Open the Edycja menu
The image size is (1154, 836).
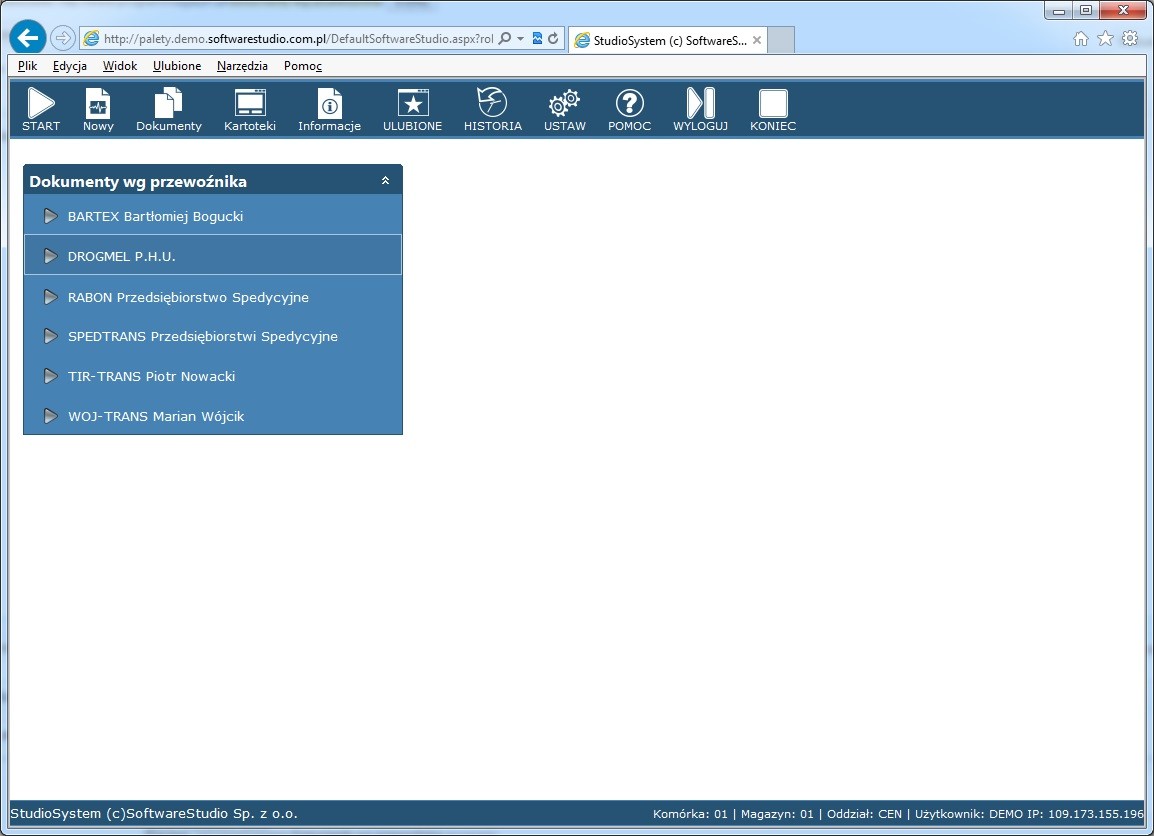(x=70, y=65)
